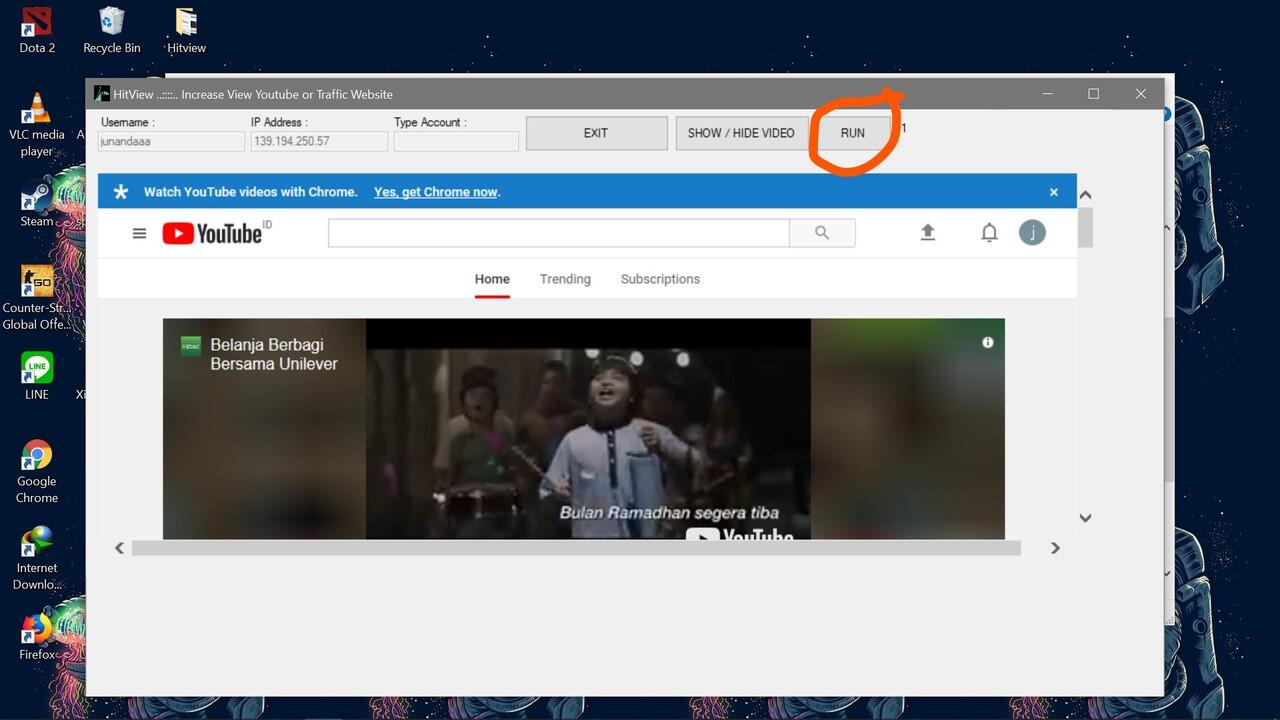The height and width of the screenshot is (720, 1280).
Task: Switch to the Subscriptions tab
Action: pyautogui.click(x=660, y=279)
